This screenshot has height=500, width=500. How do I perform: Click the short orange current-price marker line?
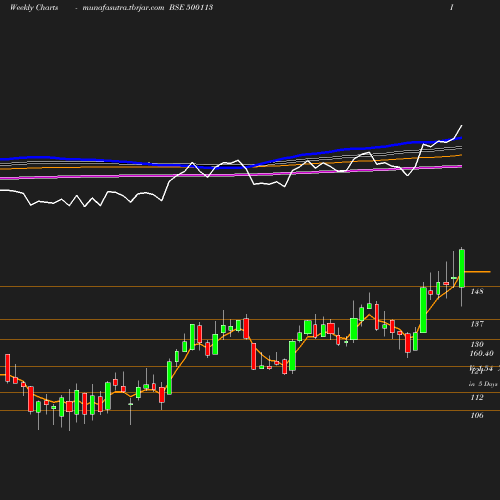tap(477, 272)
